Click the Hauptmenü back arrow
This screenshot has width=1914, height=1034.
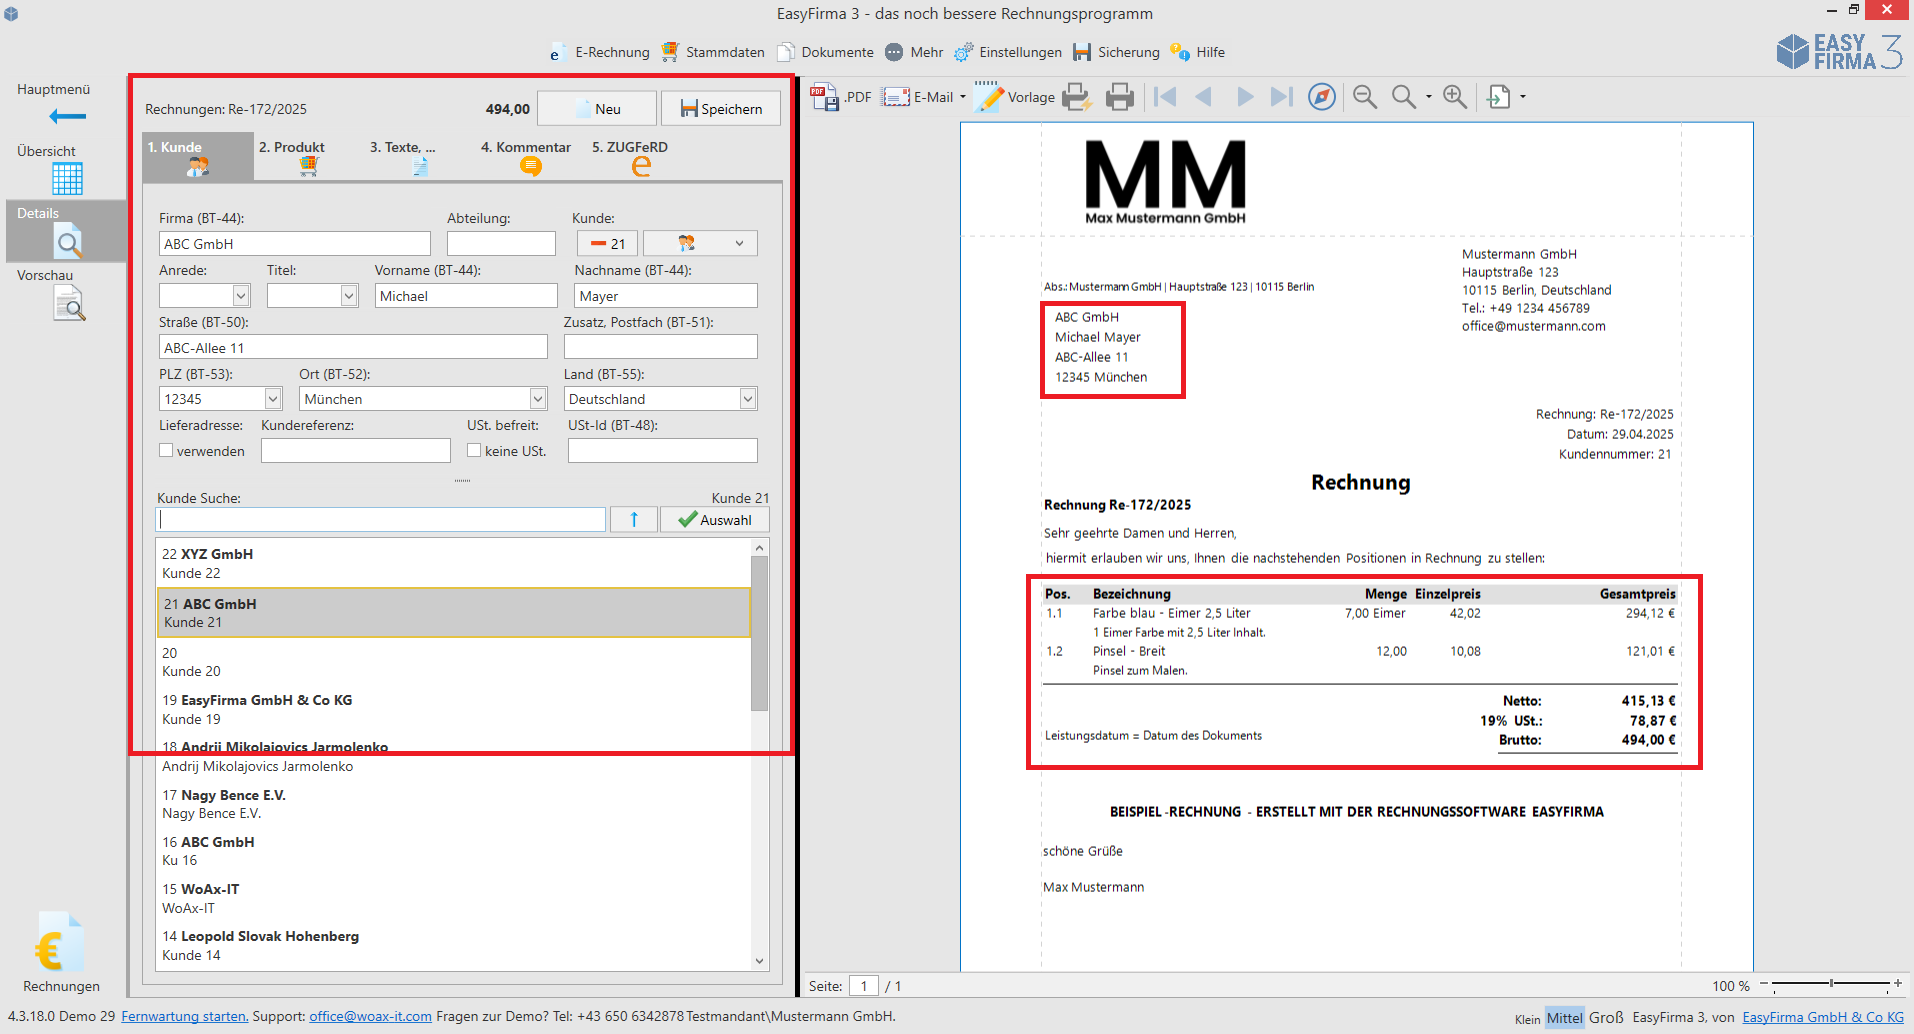pos(67,117)
